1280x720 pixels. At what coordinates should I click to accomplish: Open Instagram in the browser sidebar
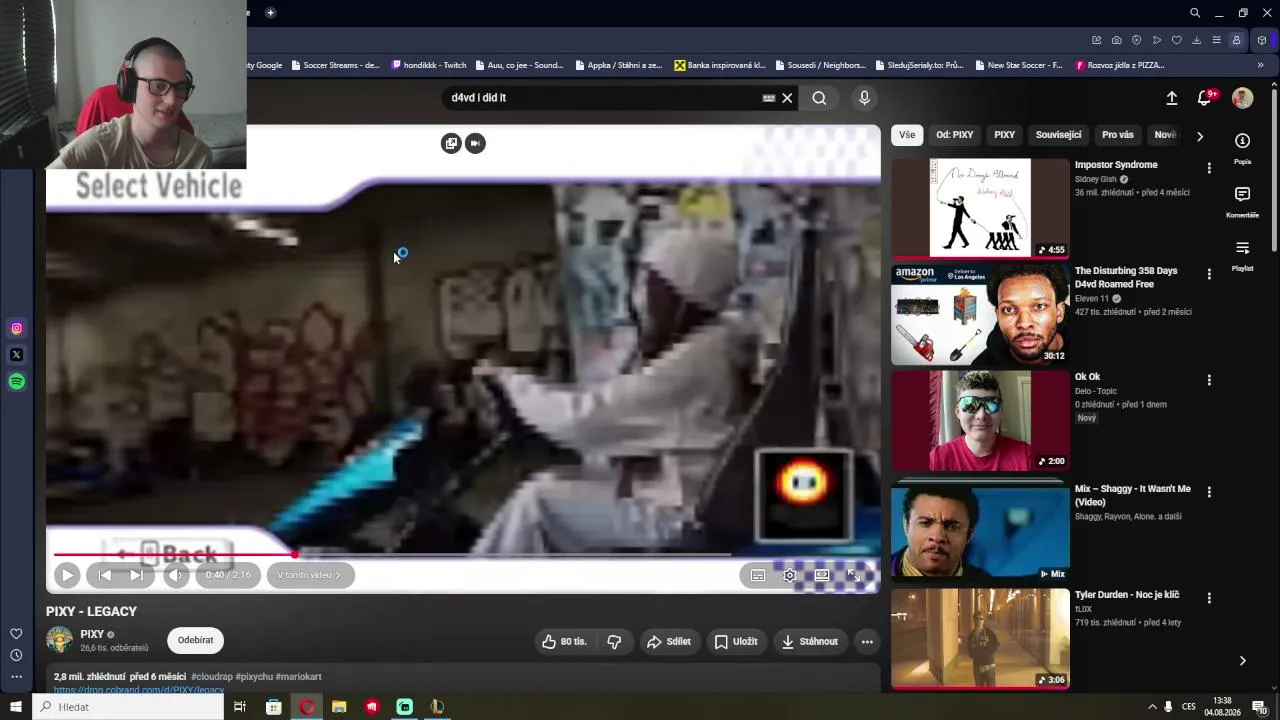click(16, 328)
